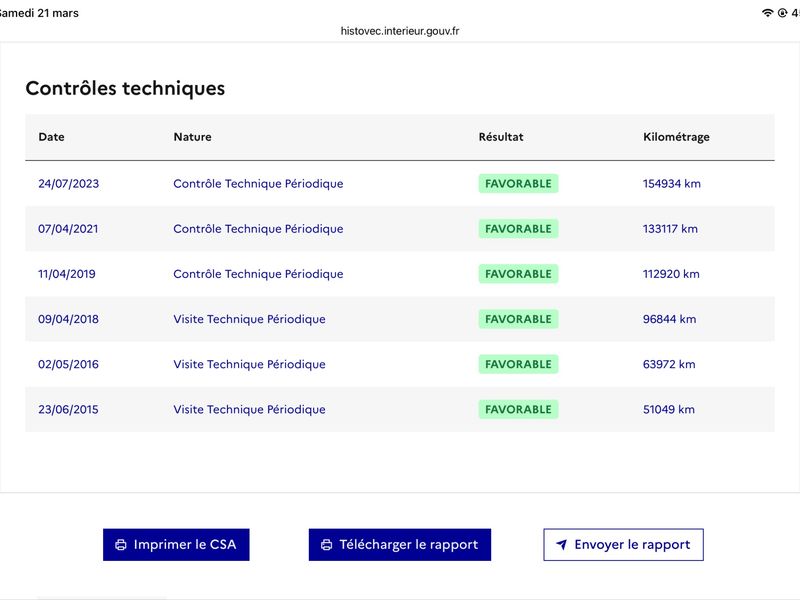Select the 24/07/2023 date cell
This screenshot has height=600, width=800.
point(68,184)
